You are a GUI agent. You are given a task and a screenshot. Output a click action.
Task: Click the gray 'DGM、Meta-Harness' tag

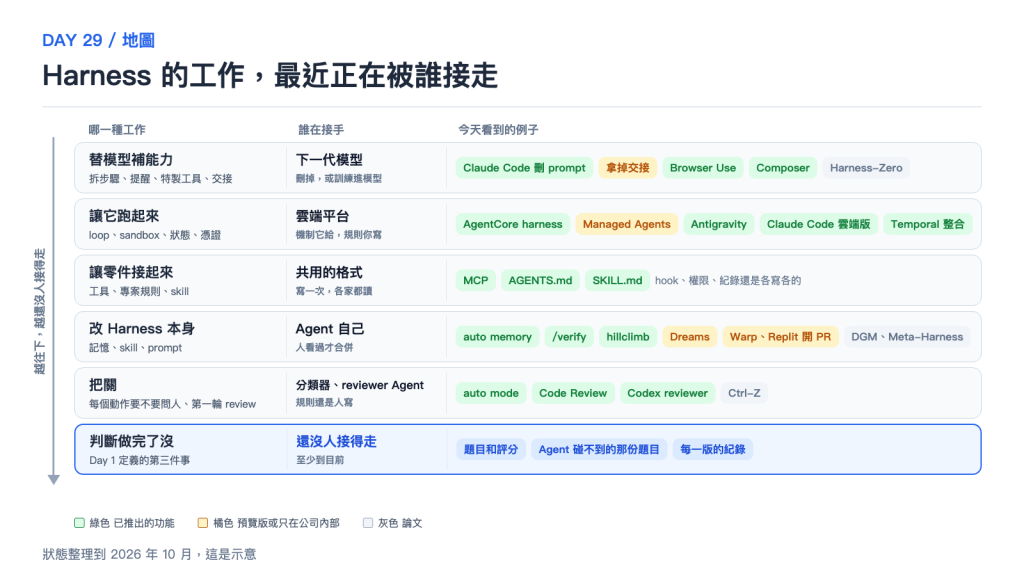907,337
